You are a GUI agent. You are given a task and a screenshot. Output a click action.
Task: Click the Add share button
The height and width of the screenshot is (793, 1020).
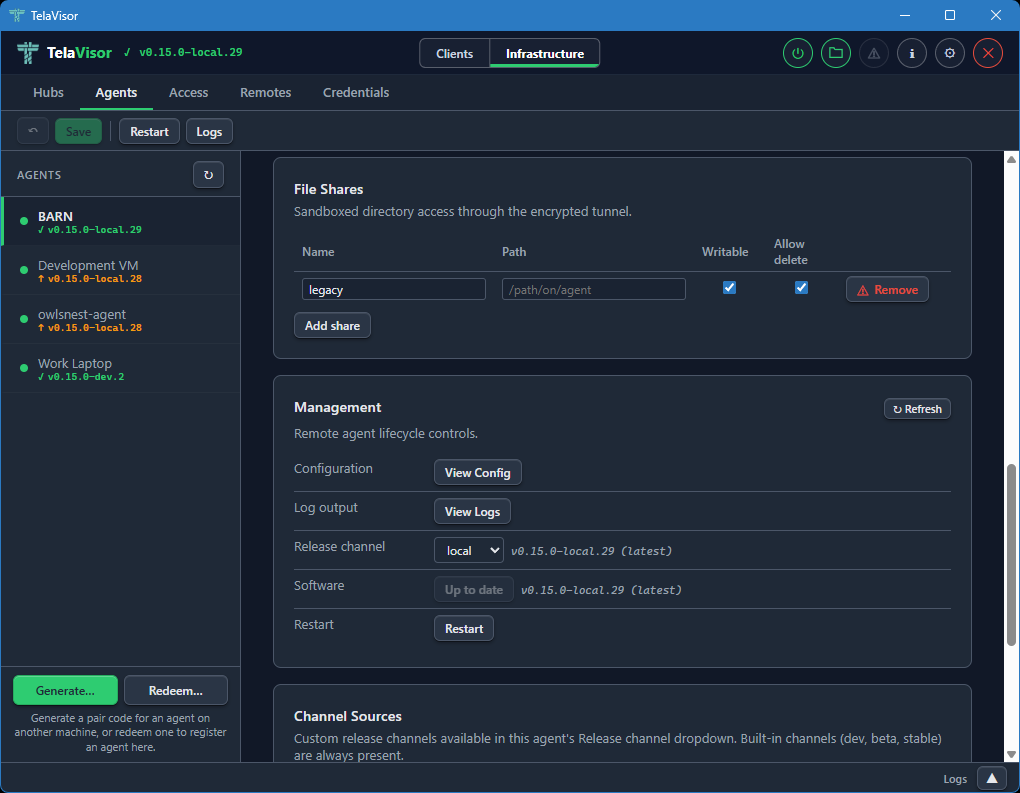click(x=332, y=325)
